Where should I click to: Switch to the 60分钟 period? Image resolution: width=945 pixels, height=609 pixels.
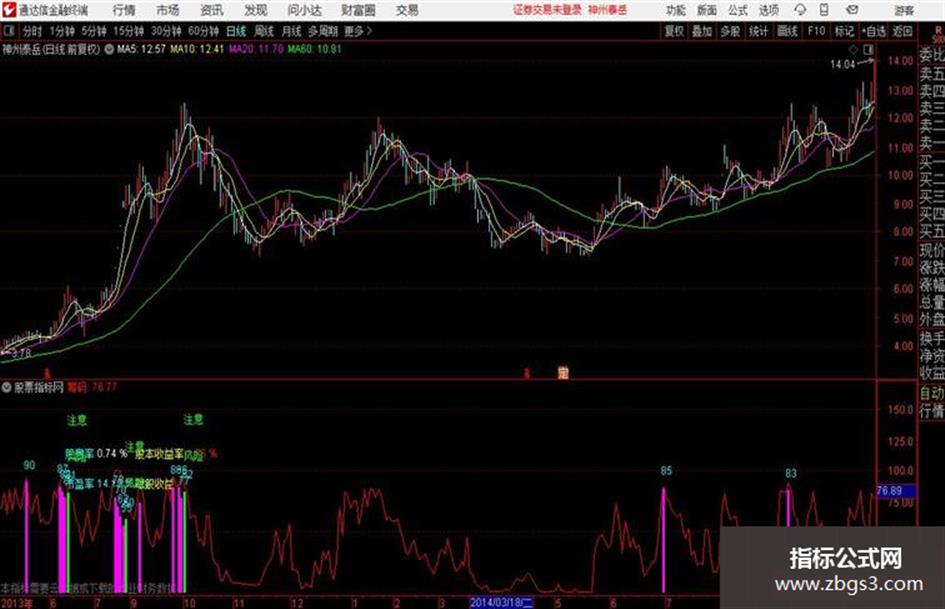203,31
